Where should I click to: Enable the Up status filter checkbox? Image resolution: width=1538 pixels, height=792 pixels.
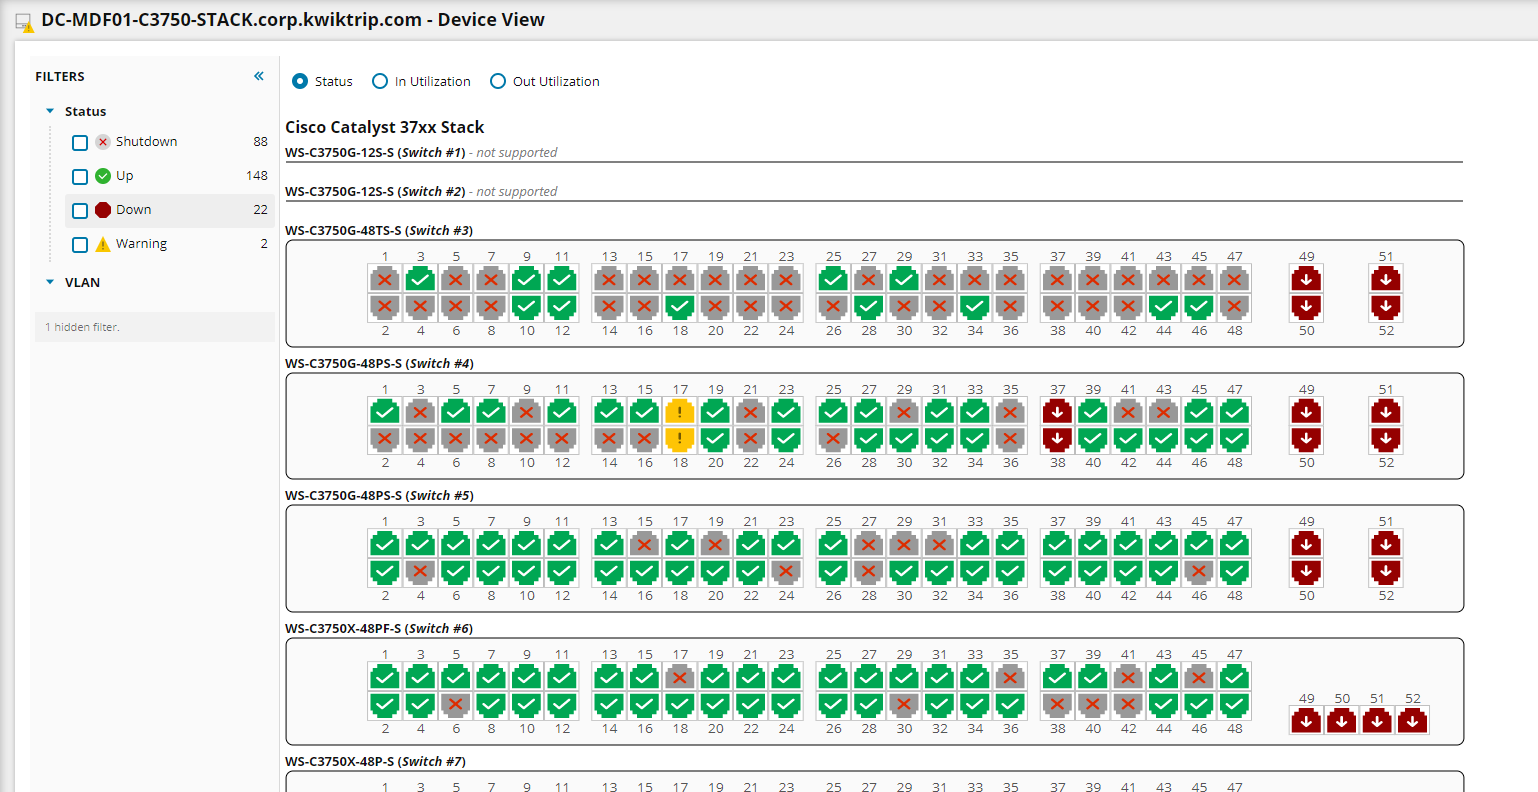click(x=80, y=177)
